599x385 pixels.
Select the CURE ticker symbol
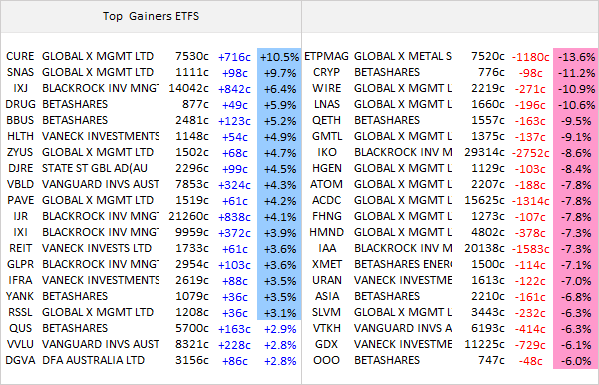pyautogui.click(x=20, y=57)
